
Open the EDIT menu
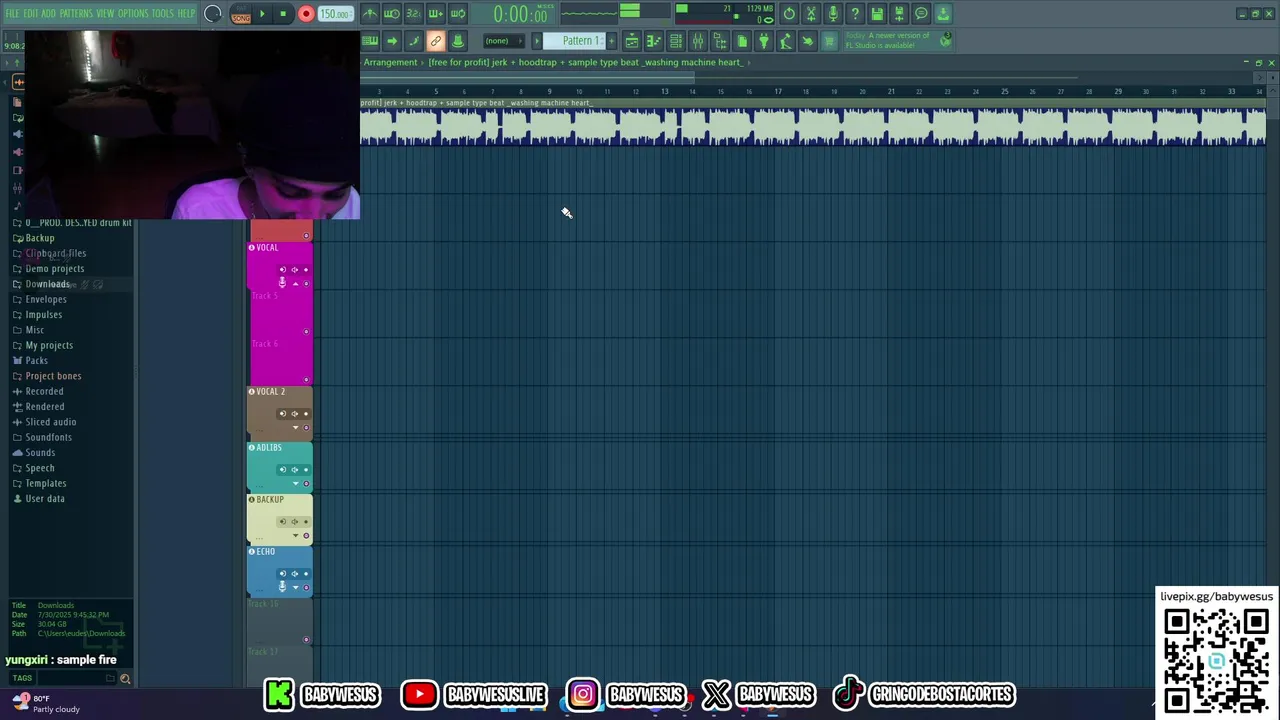pyautogui.click(x=31, y=13)
